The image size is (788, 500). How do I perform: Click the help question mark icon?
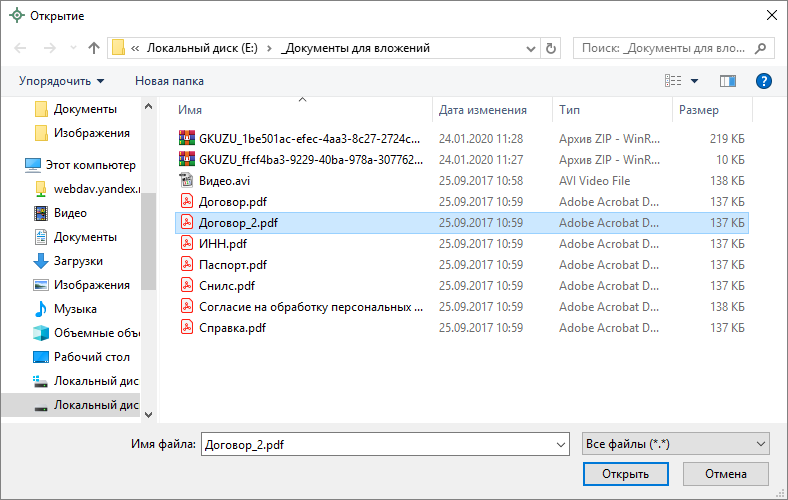click(x=763, y=80)
